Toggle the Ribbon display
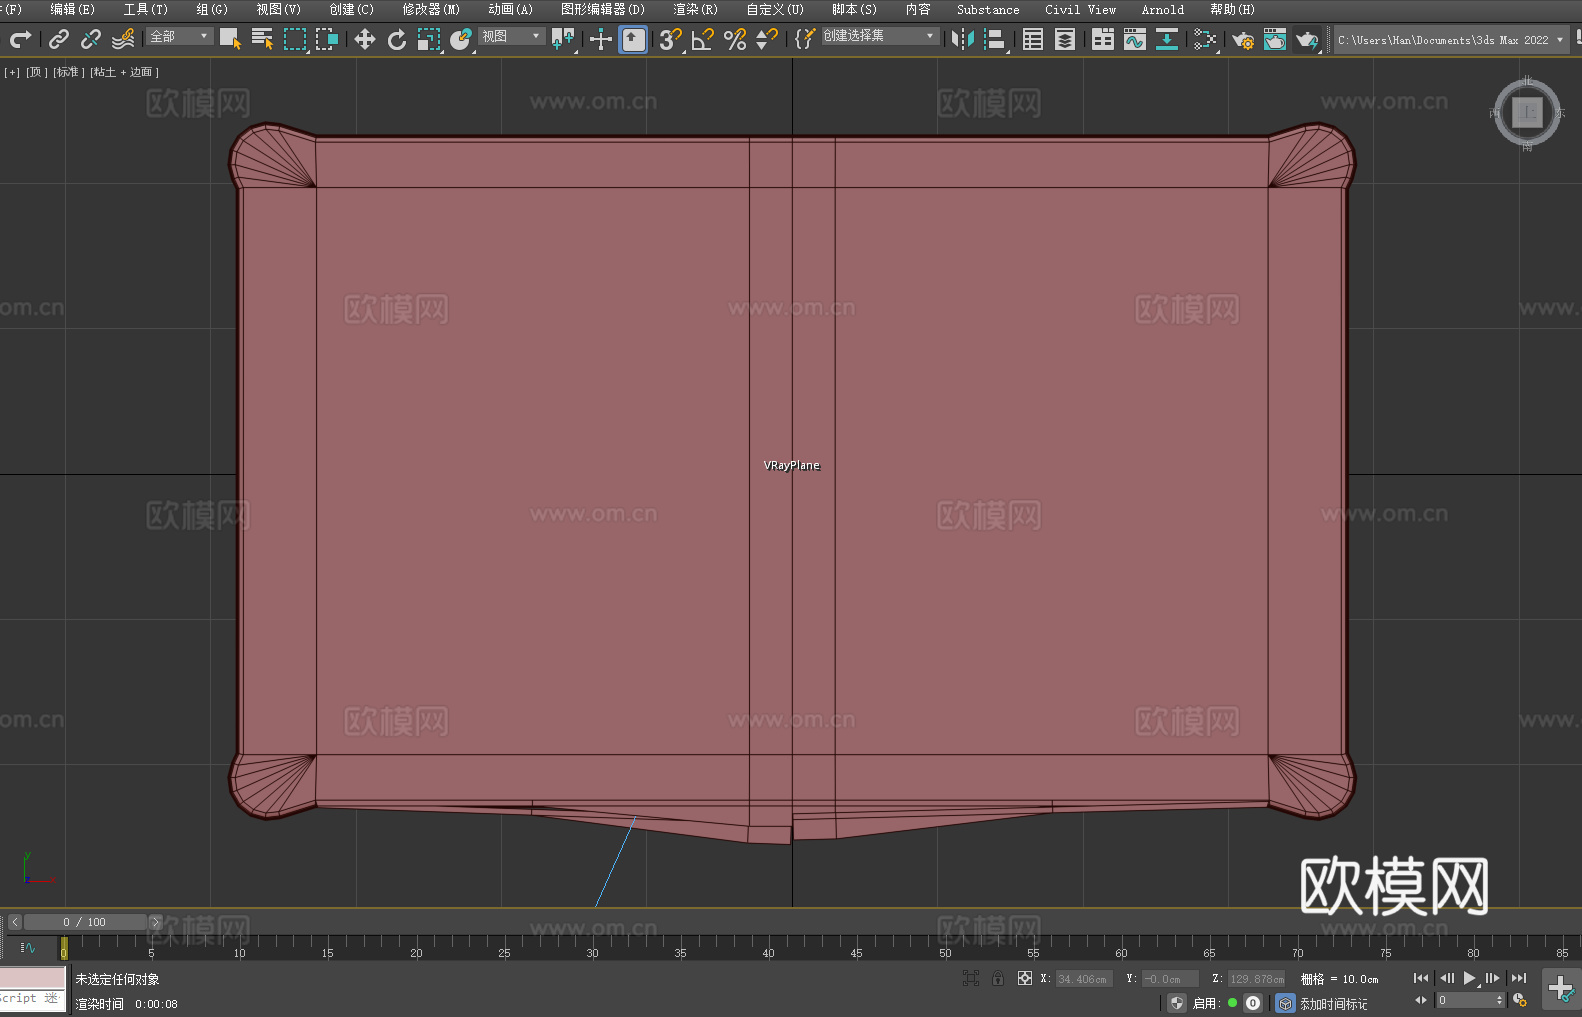The width and height of the screenshot is (1582, 1017). 1102,39
